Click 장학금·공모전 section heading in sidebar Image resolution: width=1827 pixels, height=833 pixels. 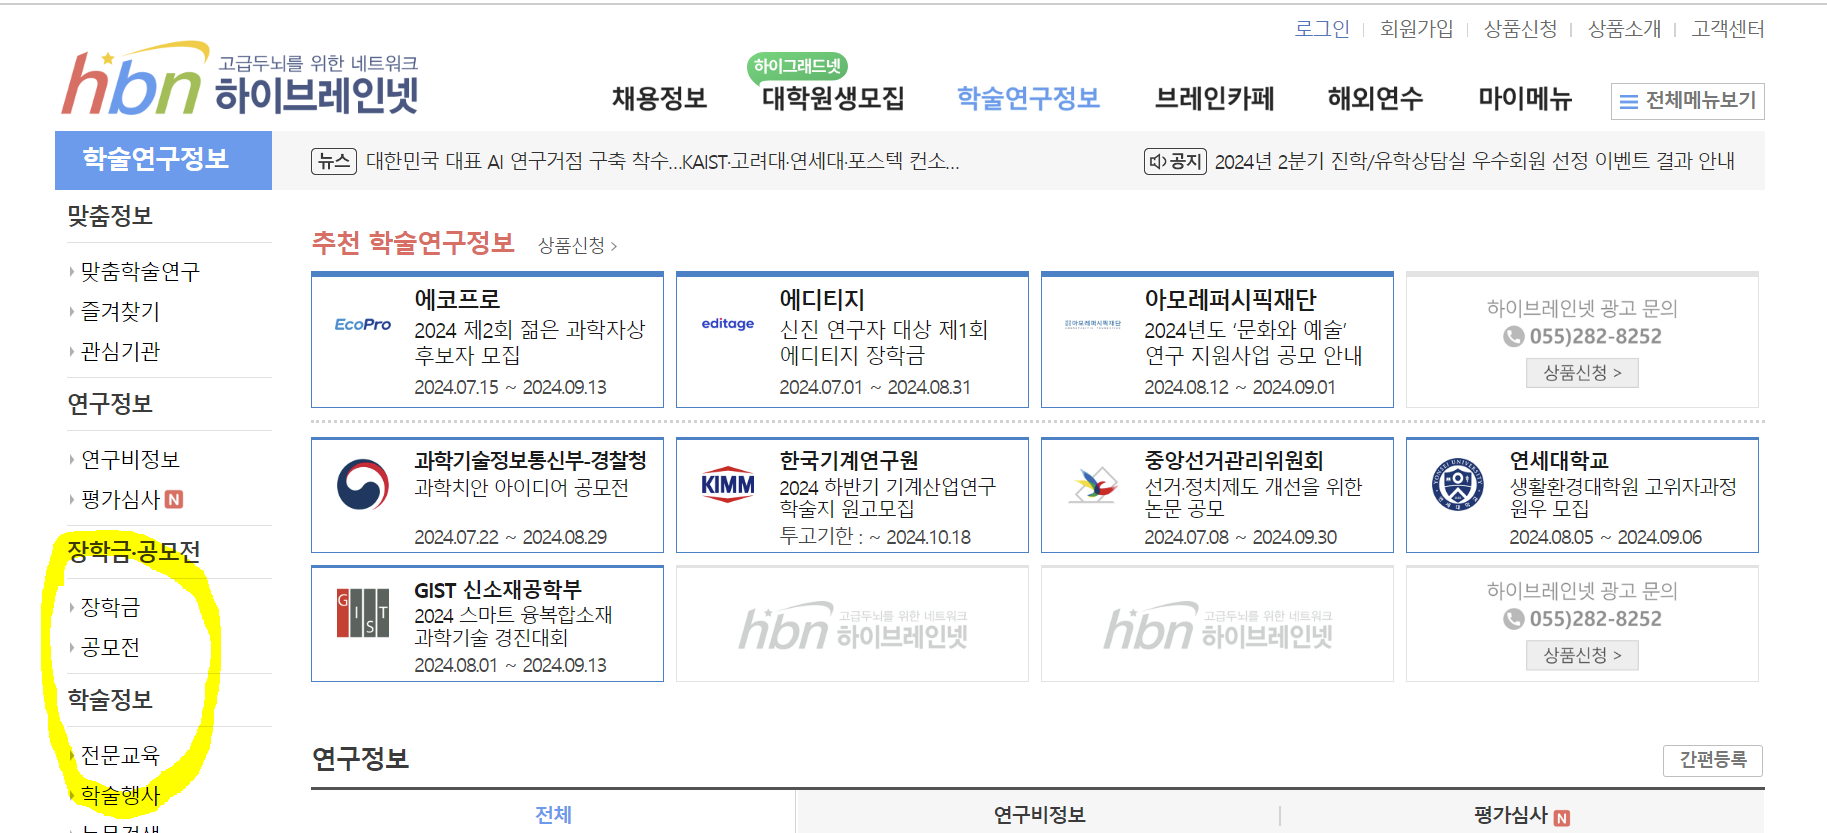point(134,552)
